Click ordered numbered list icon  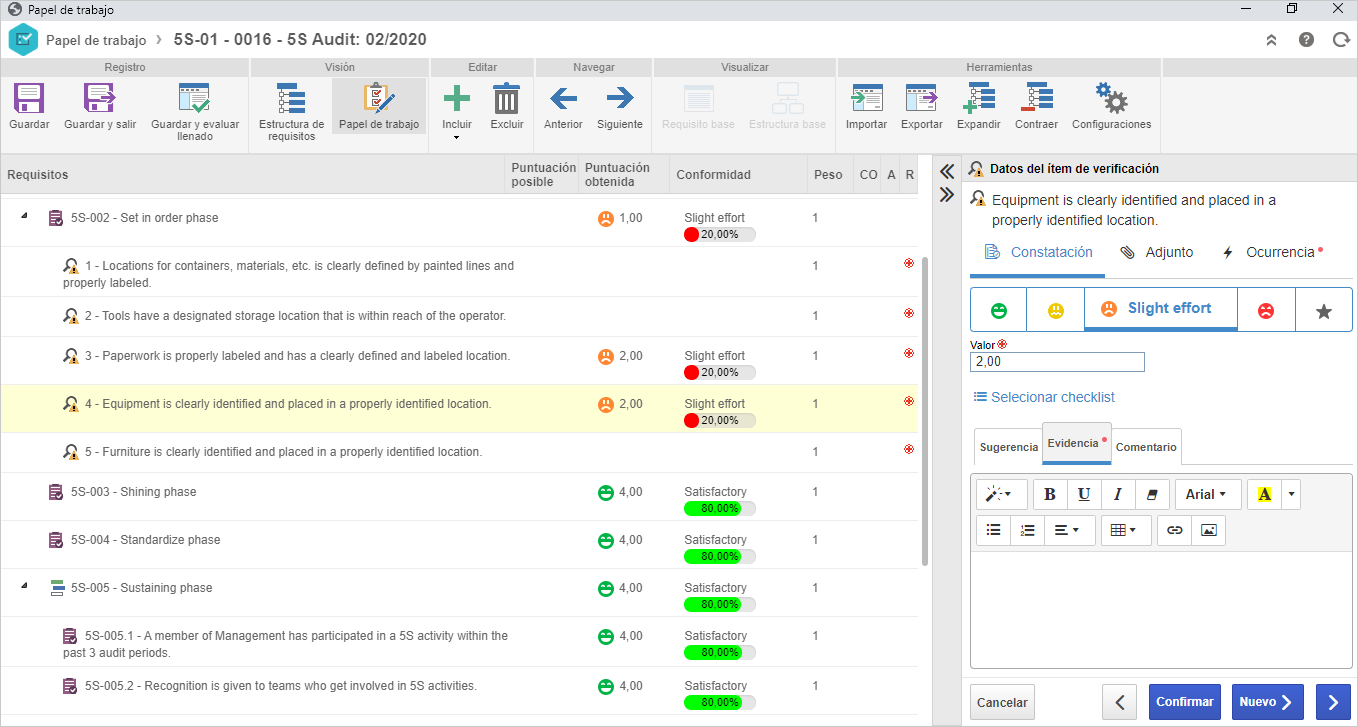pyautogui.click(x=1027, y=530)
